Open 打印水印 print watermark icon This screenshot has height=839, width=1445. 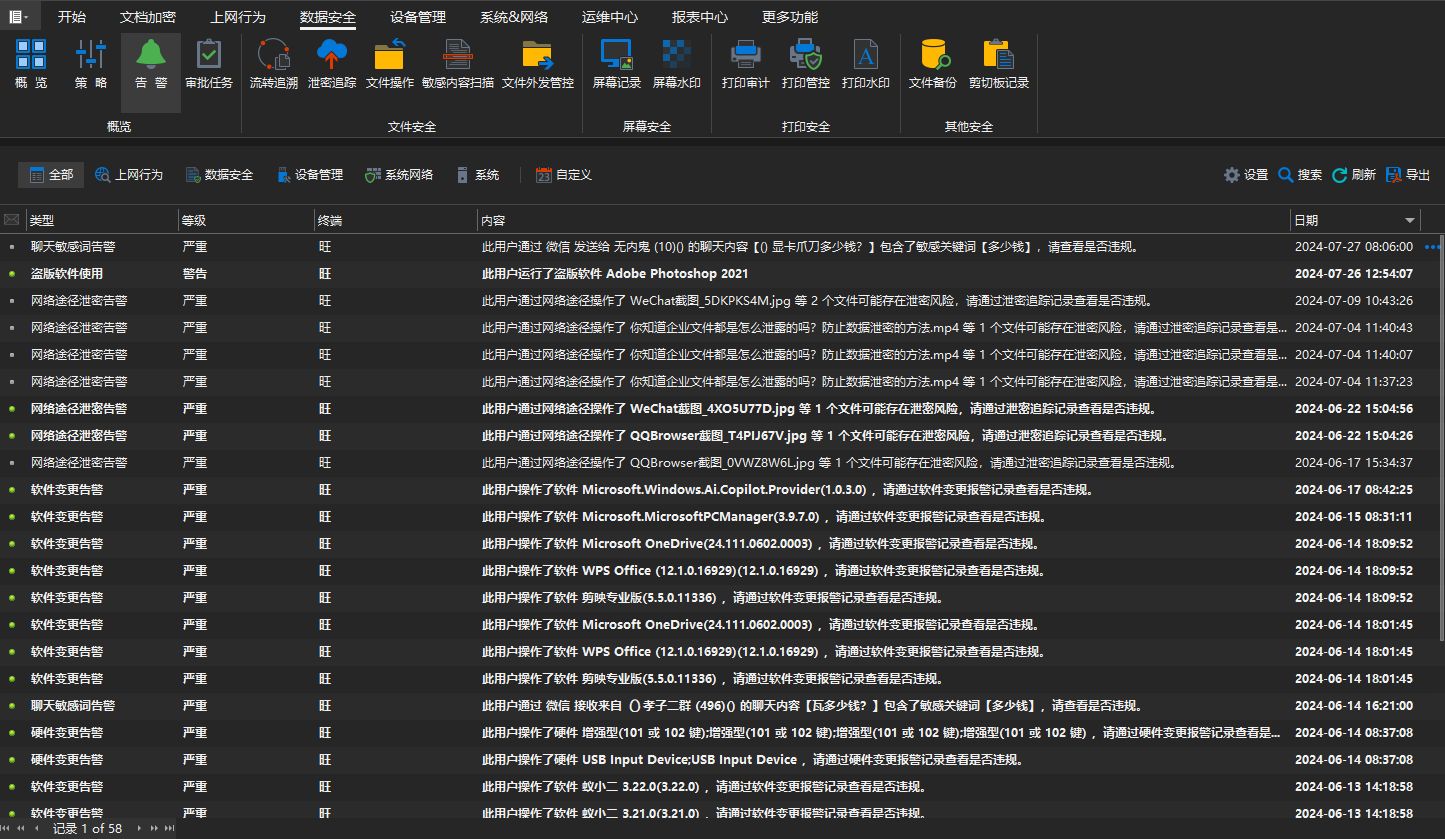866,66
